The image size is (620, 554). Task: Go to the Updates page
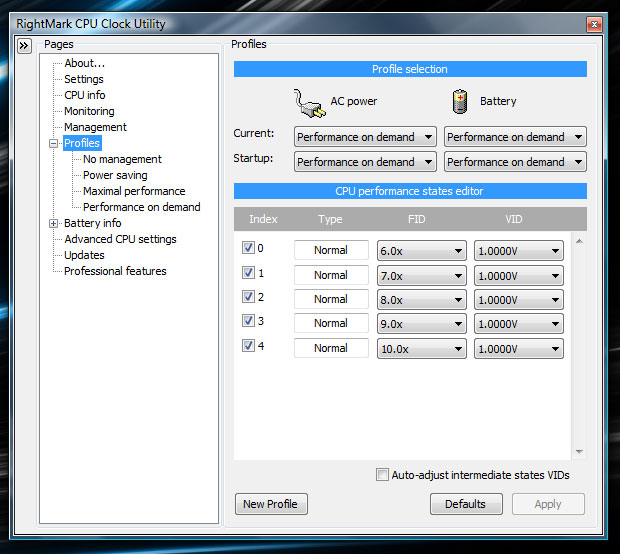pos(84,255)
